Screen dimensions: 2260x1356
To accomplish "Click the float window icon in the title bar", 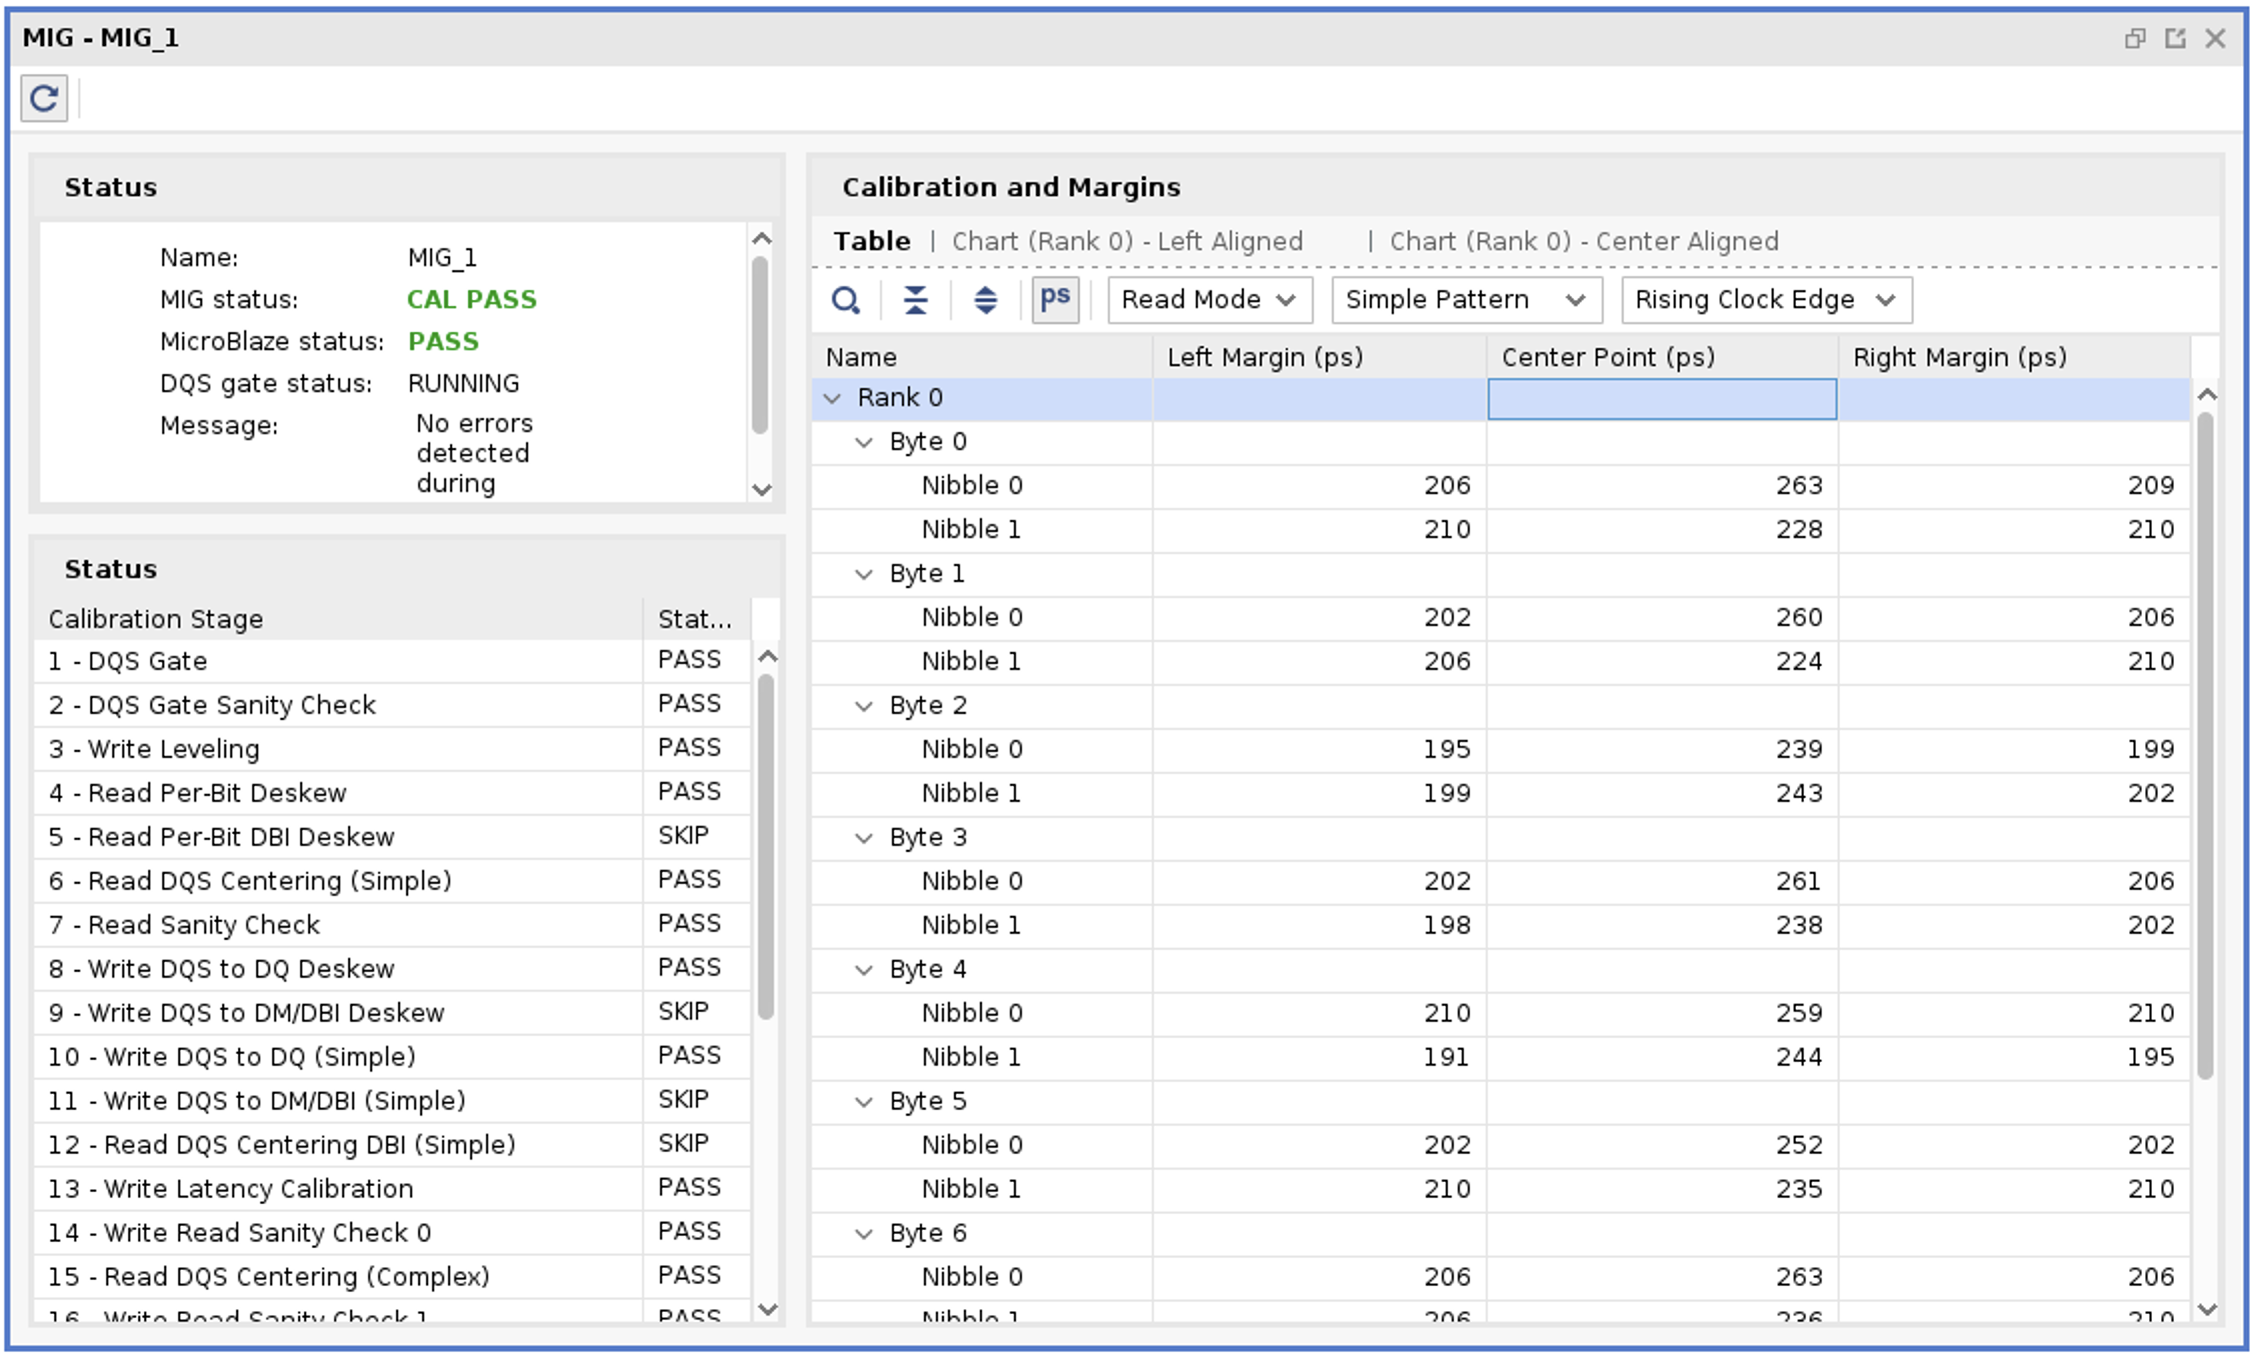I will [2135, 38].
